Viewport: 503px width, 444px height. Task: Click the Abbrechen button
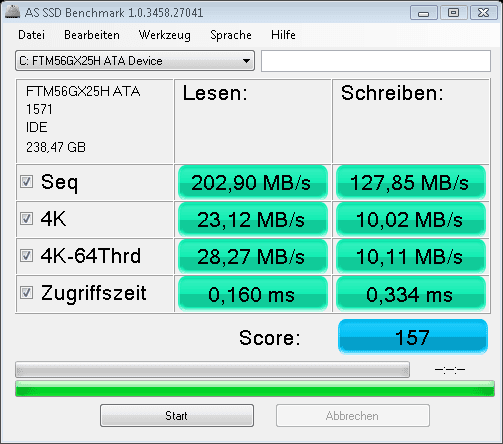pyautogui.click(x=353, y=416)
